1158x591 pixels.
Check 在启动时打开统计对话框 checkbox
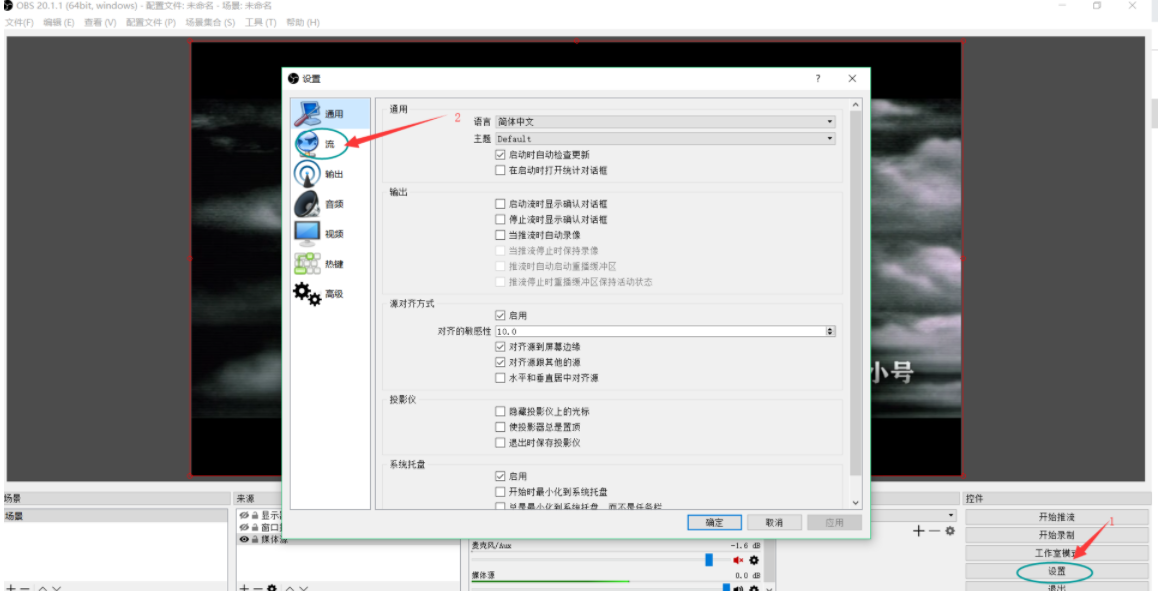pos(501,171)
